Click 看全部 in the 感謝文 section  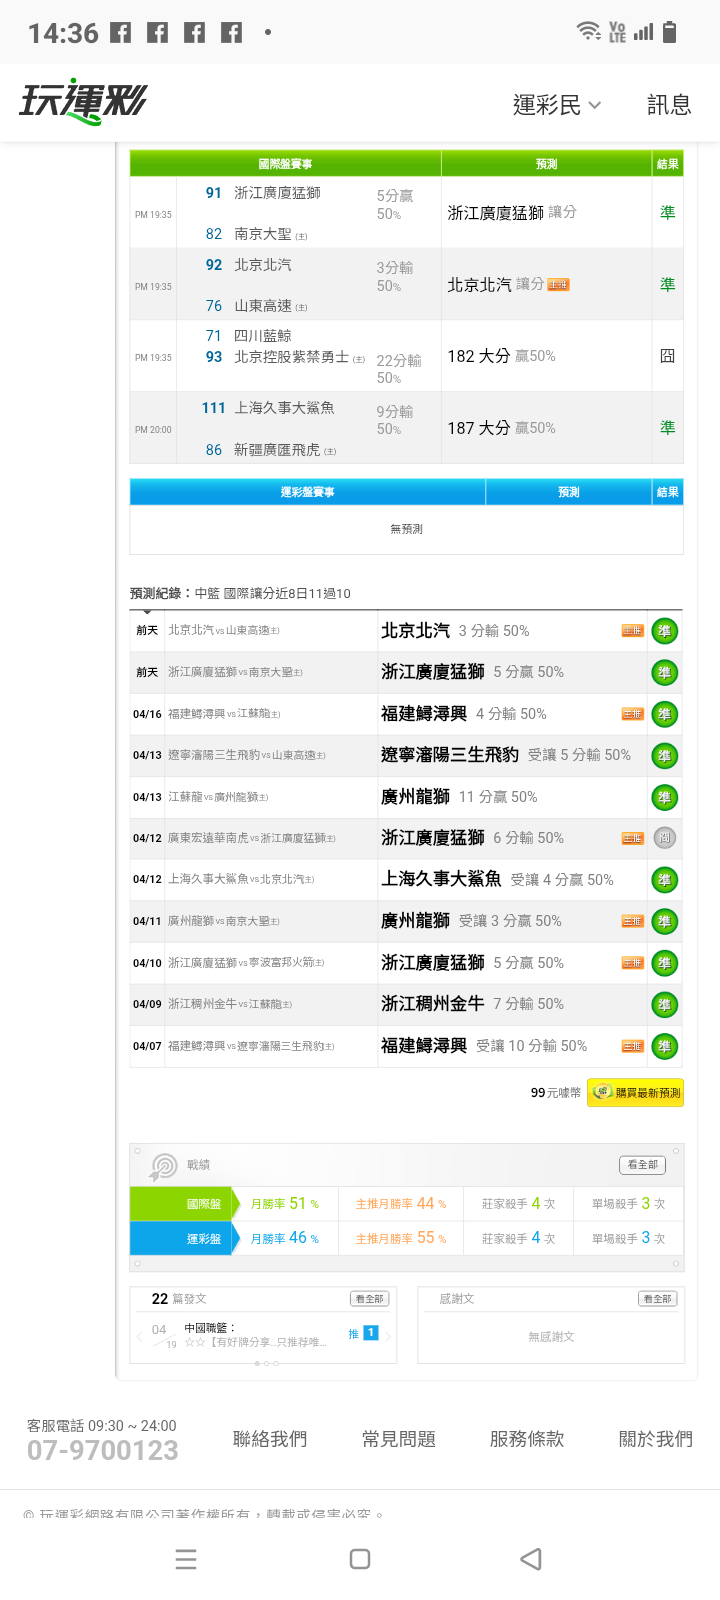[x=658, y=1299]
